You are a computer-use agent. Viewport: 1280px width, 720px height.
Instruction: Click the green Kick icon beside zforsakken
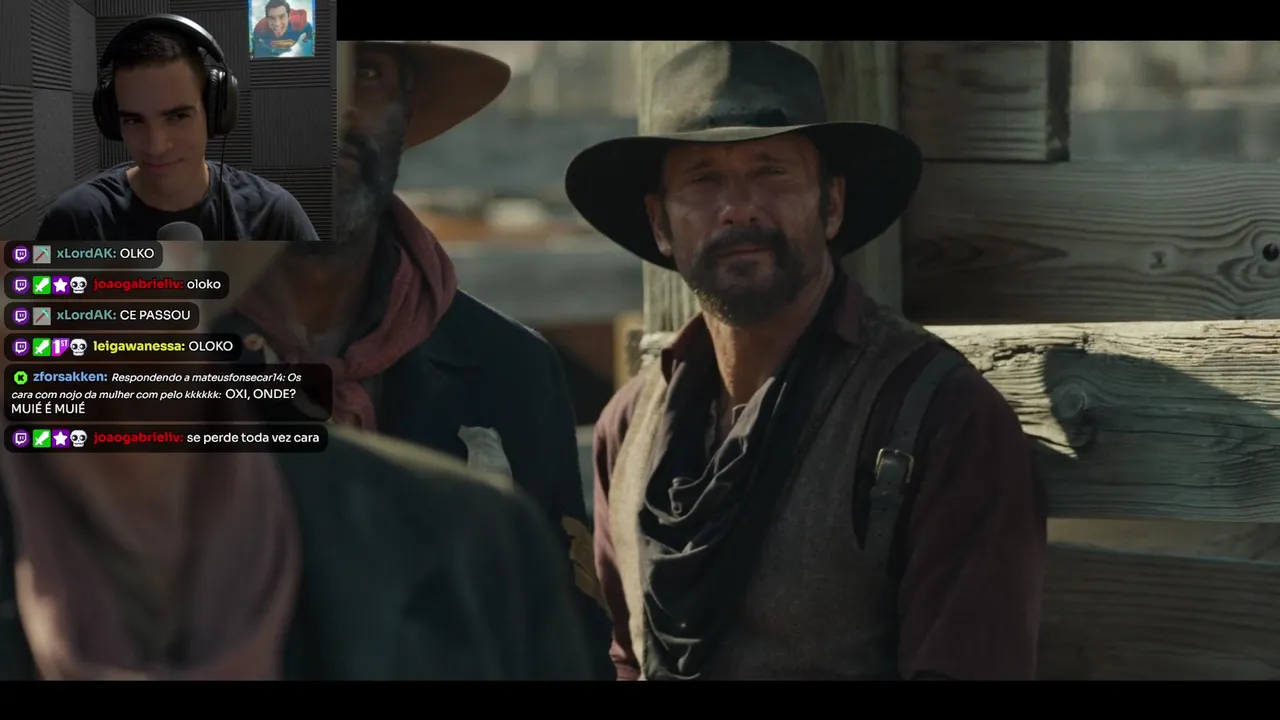pos(21,377)
